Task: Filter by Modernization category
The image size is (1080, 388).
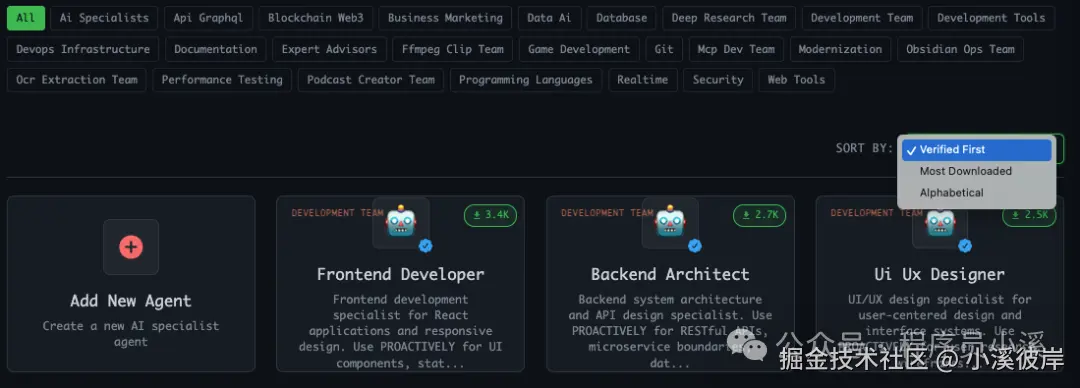Action: click(840, 49)
